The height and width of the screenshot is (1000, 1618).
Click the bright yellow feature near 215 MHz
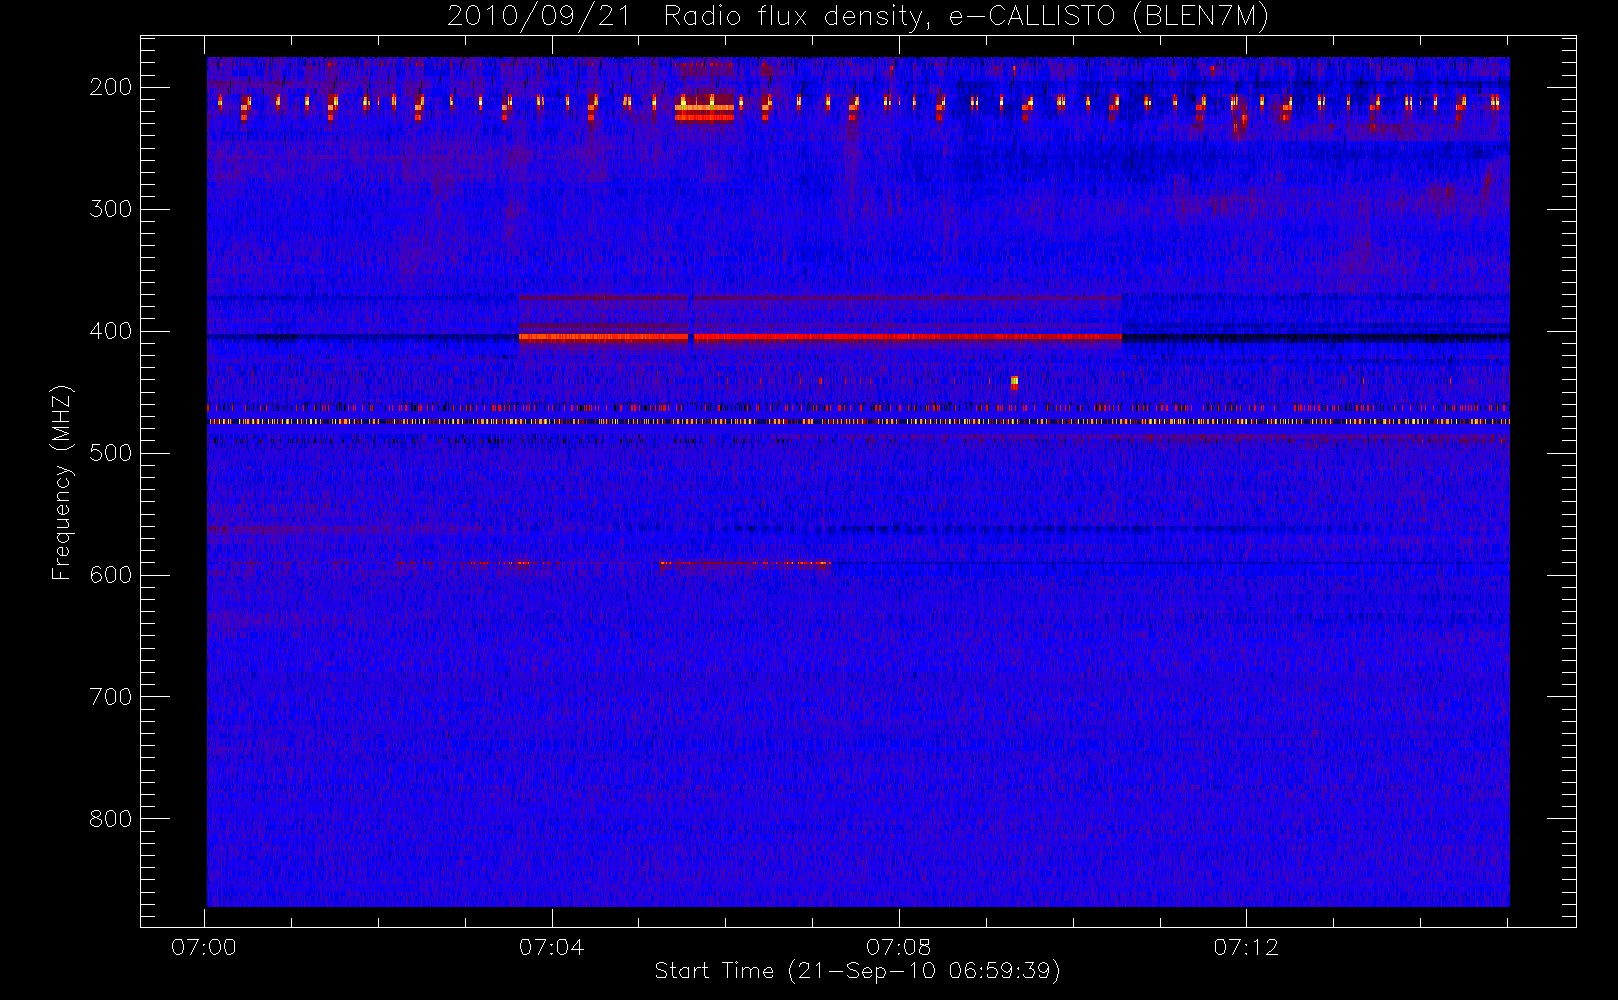[705, 109]
